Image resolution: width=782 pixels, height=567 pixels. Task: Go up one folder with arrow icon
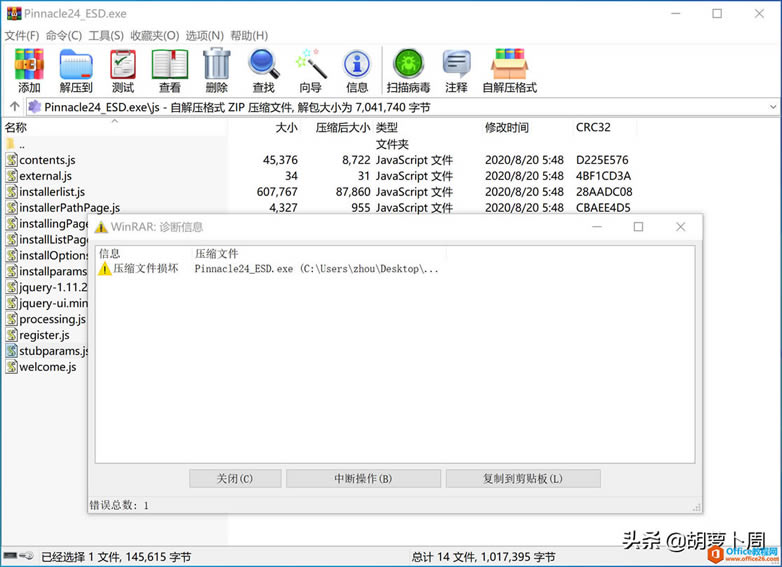click(x=14, y=106)
